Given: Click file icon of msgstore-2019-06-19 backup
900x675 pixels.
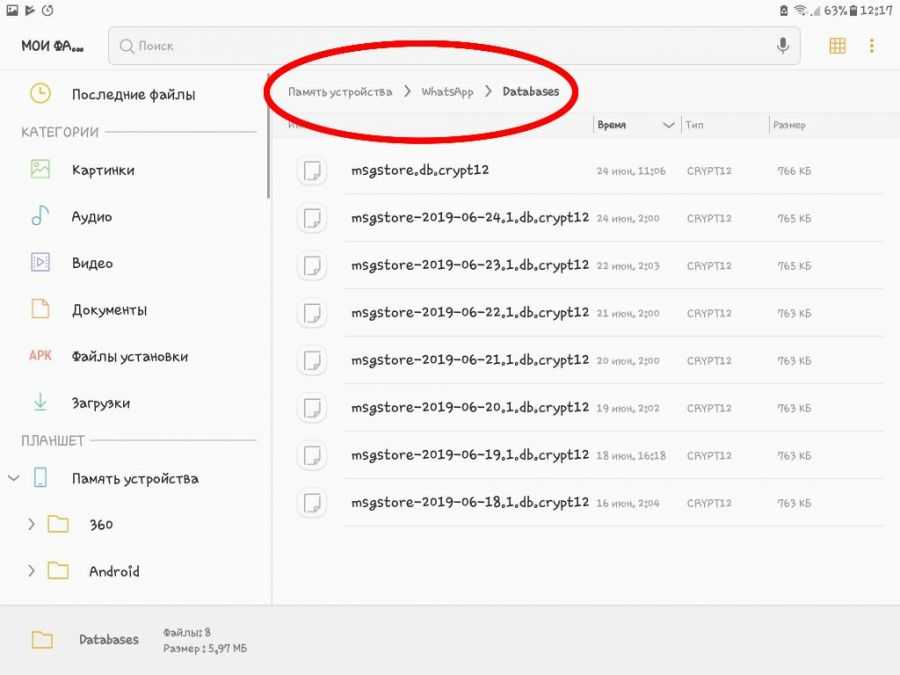Looking at the screenshot, I should (312, 456).
